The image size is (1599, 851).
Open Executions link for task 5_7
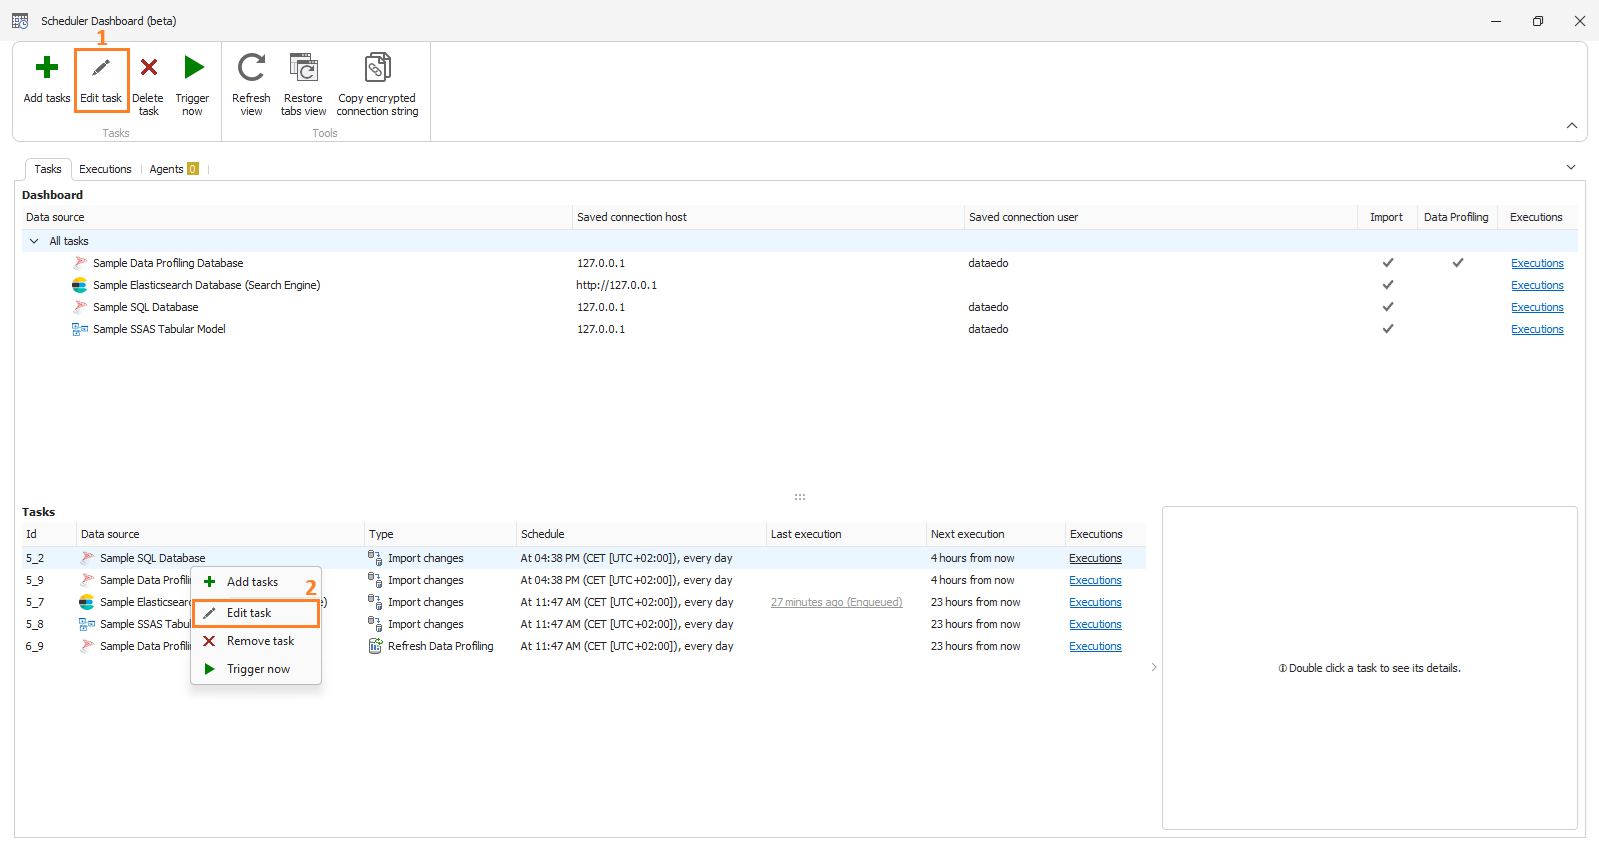[1095, 602]
